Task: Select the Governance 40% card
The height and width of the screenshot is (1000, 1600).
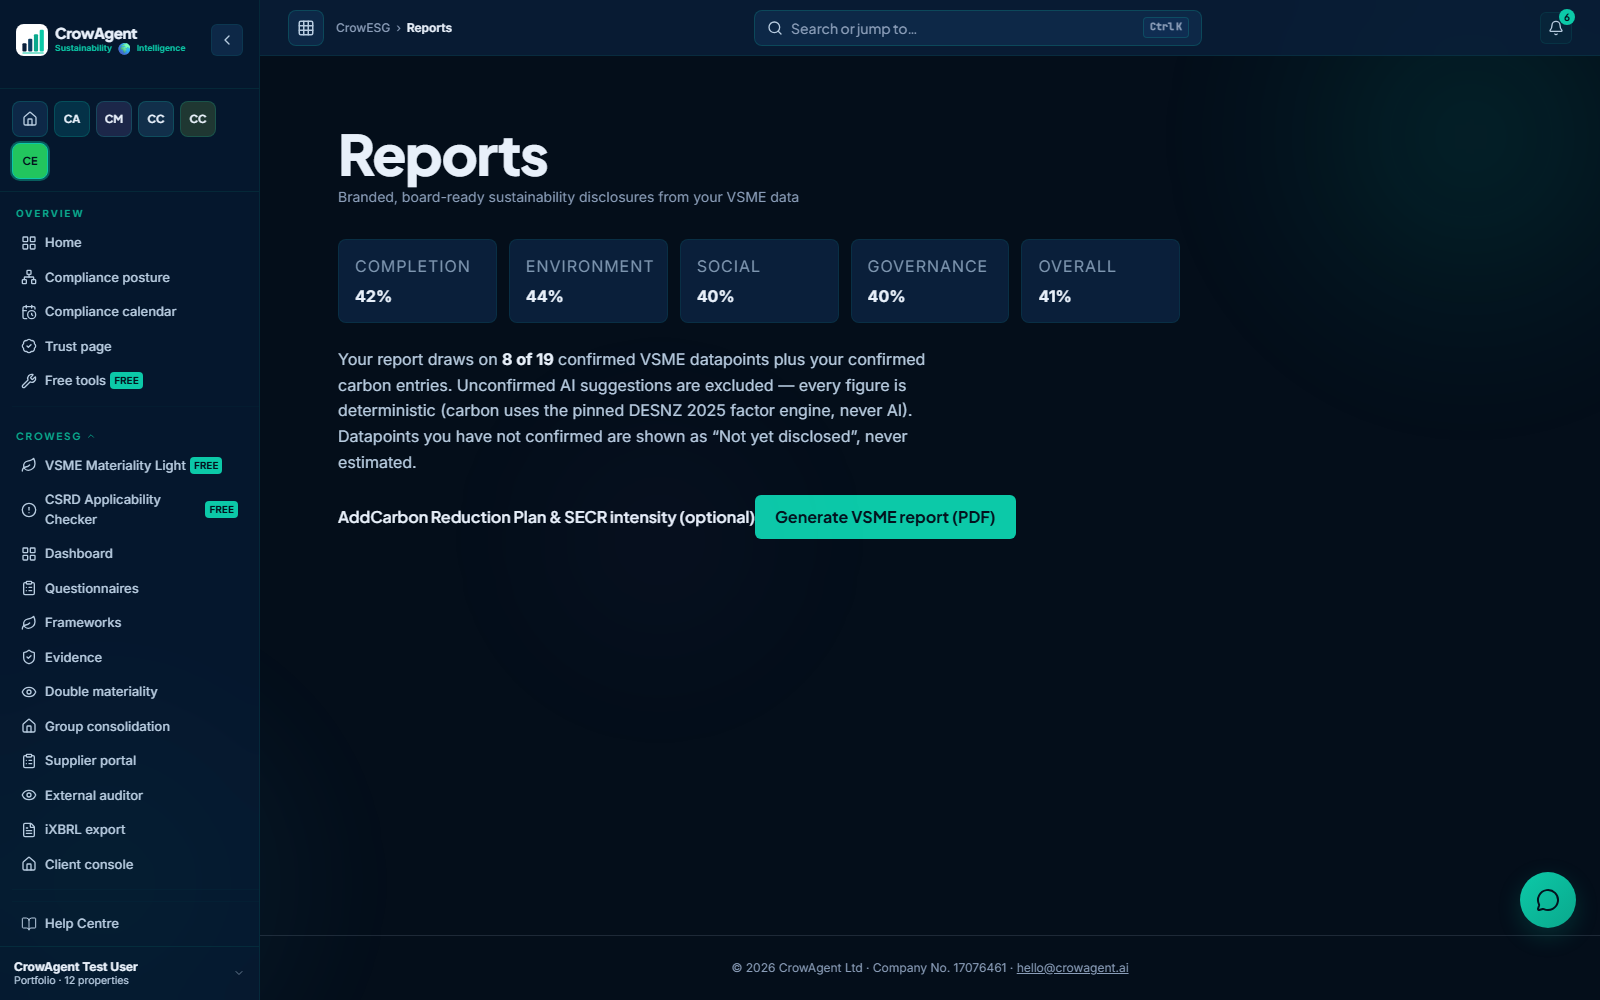Action: click(x=930, y=281)
